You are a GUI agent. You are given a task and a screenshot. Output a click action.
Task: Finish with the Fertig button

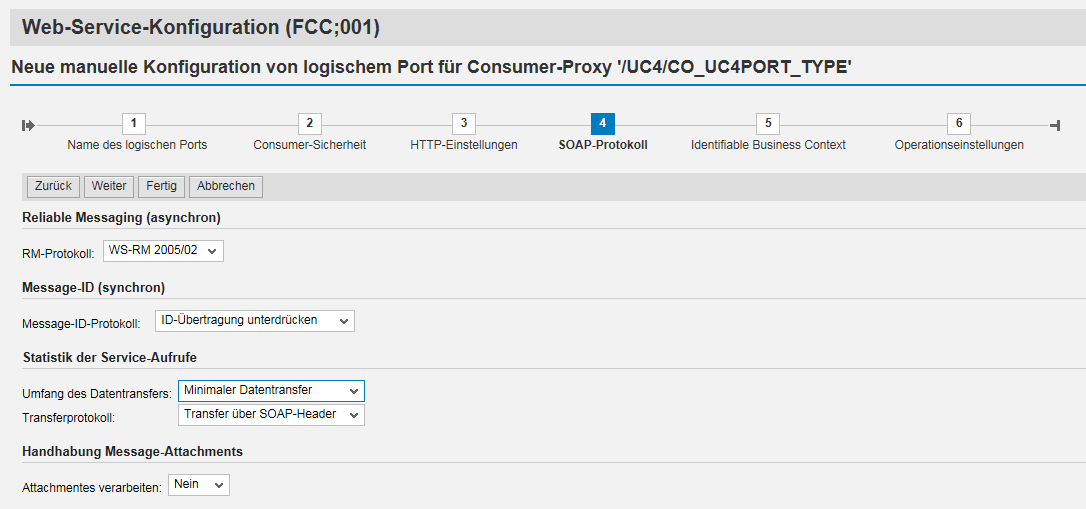161,186
